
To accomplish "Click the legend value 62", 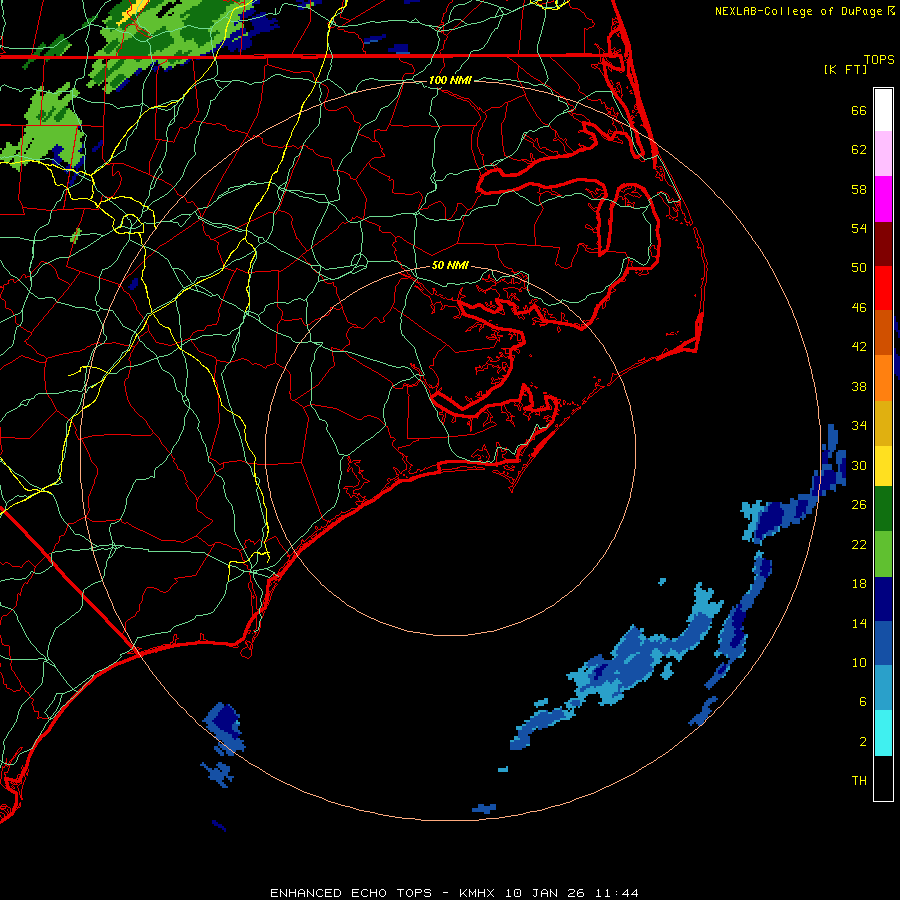I will [859, 150].
